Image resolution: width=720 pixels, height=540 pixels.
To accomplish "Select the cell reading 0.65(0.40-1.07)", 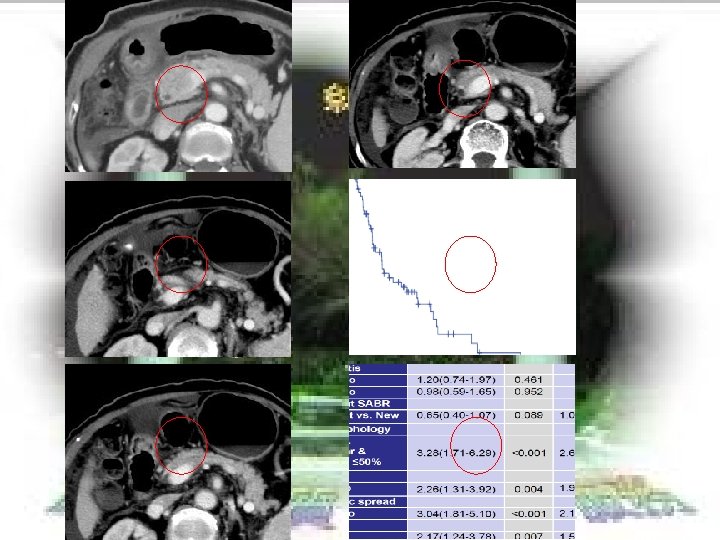I will pyautogui.click(x=456, y=416).
